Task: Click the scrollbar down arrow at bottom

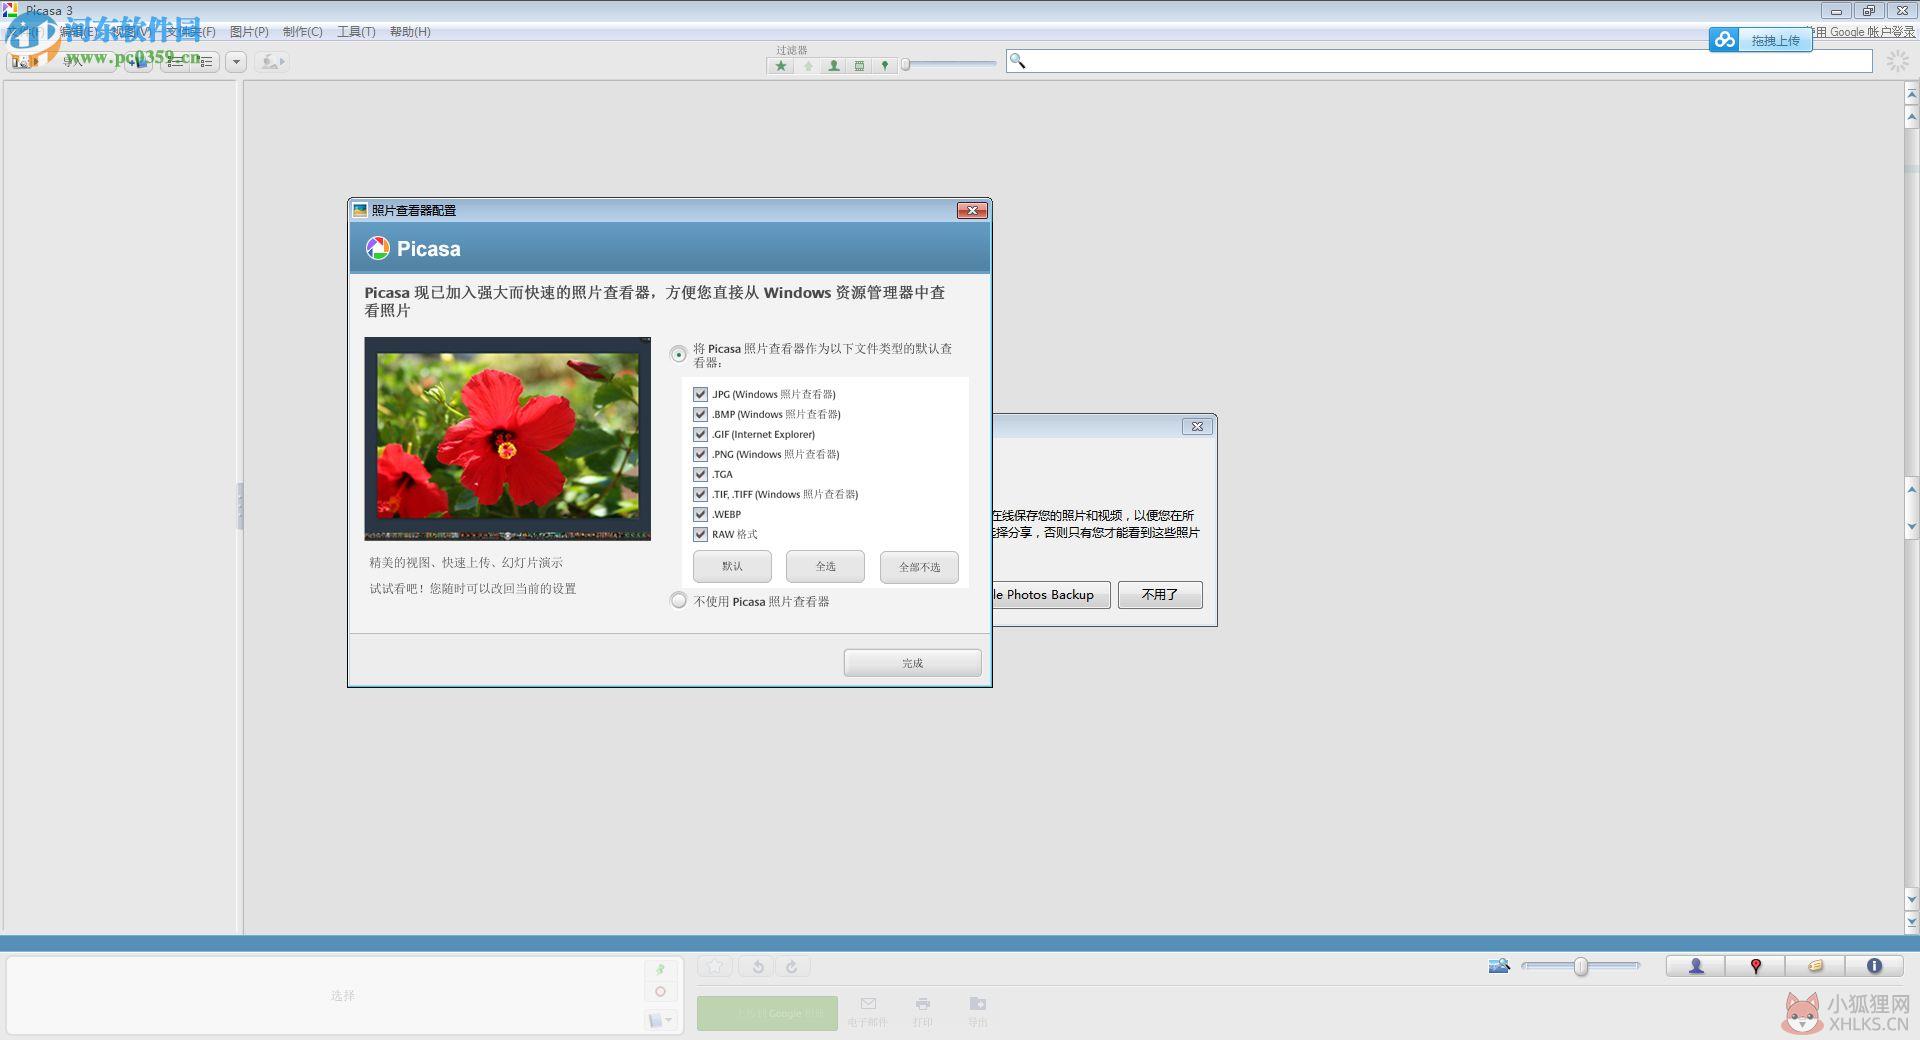Action: [1911, 921]
